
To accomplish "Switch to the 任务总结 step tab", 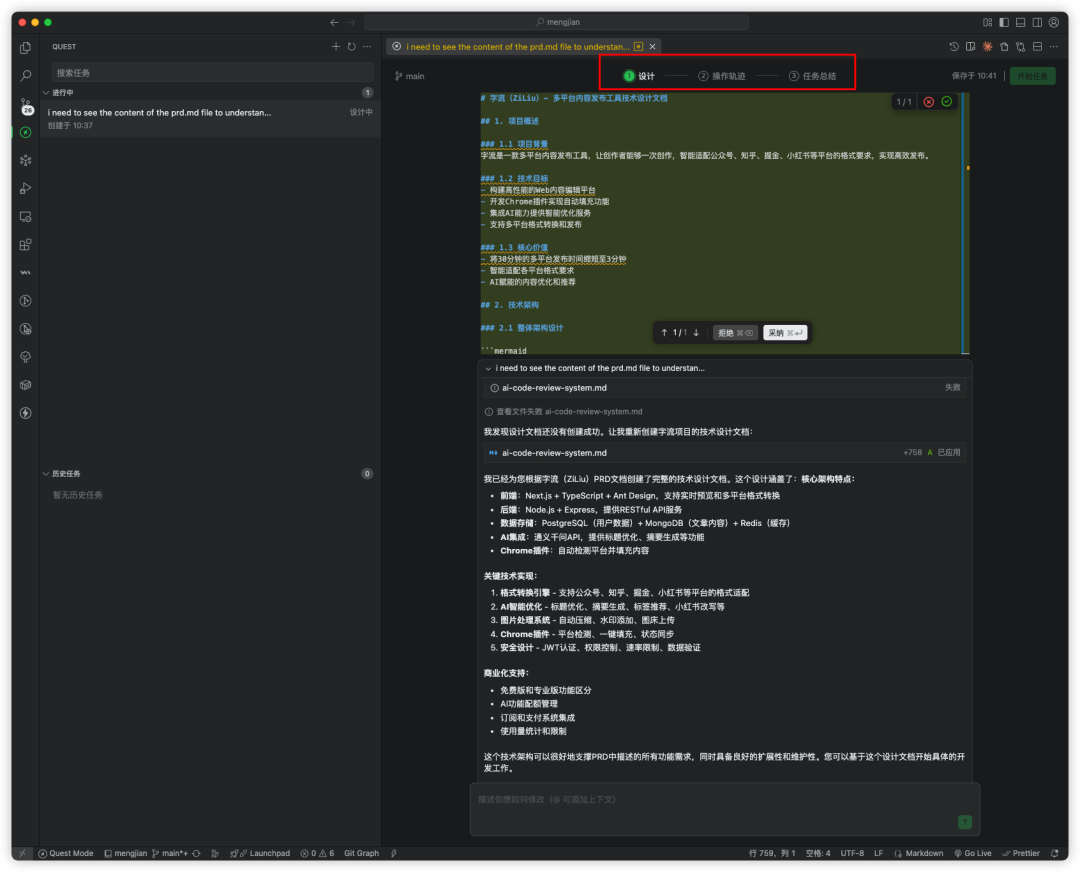I will pyautogui.click(x=812, y=76).
